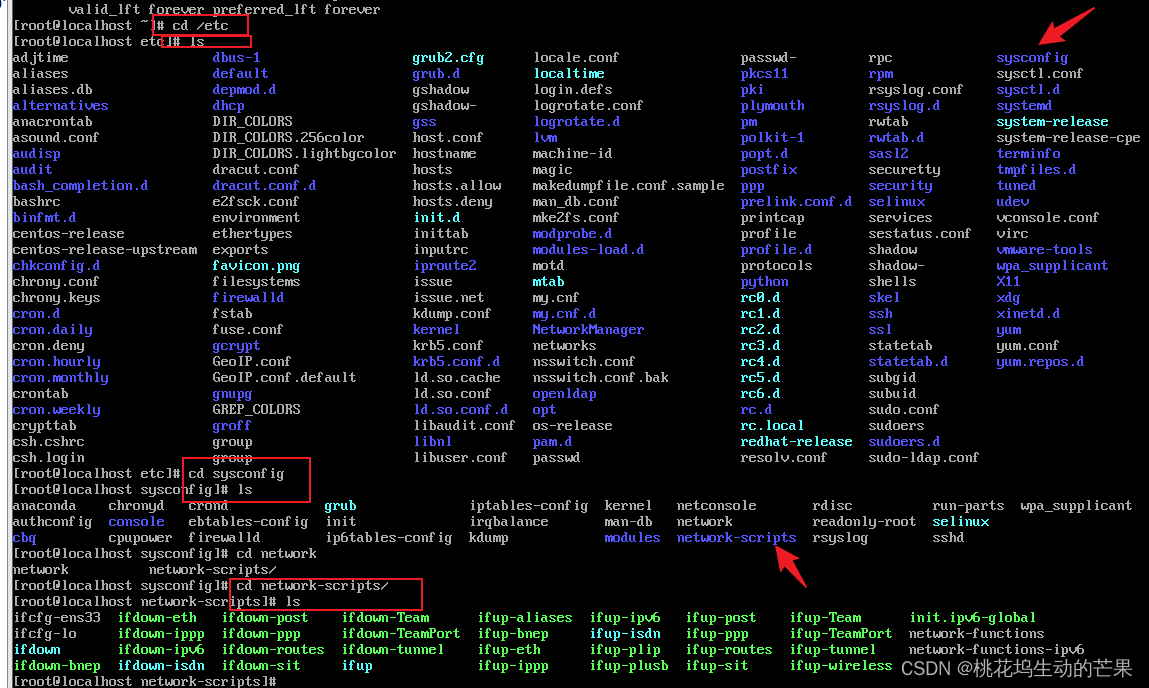
Task: Select the "yum.repos.d" directory name
Action: pyautogui.click(x=1041, y=362)
